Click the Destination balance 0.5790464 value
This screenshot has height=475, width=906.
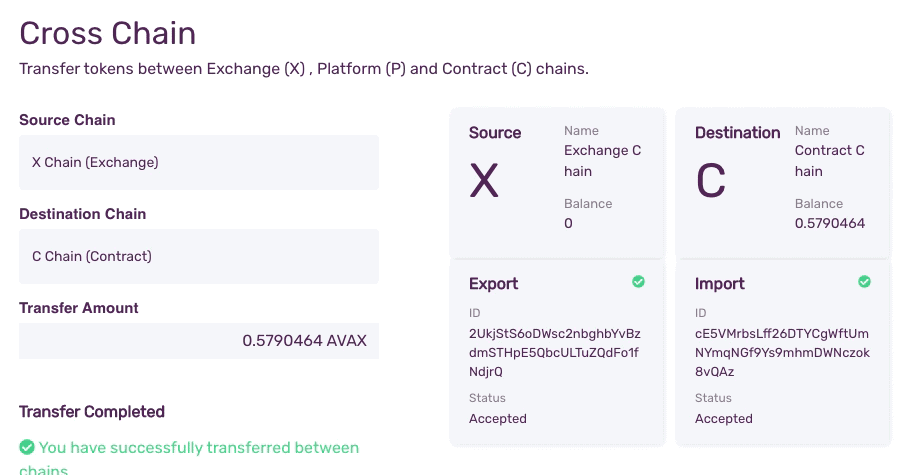point(830,223)
